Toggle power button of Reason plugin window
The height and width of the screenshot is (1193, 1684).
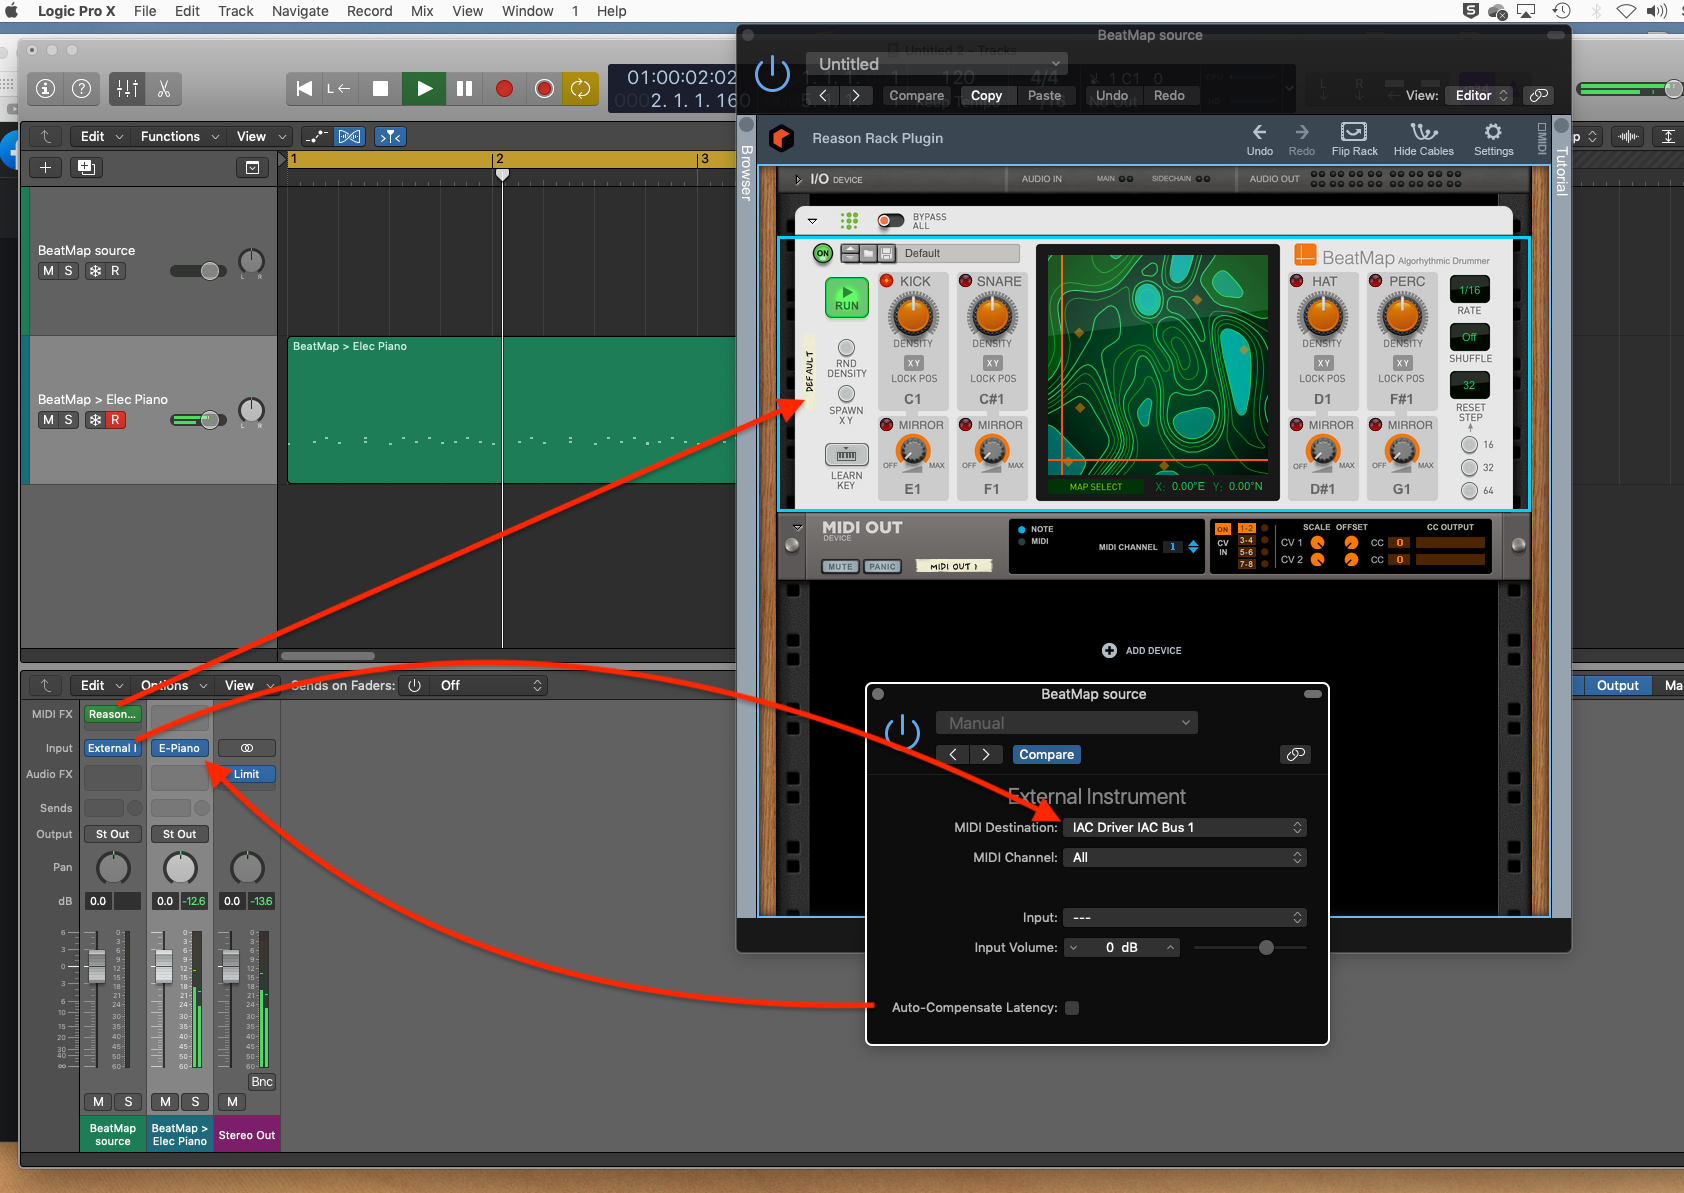click(772, 73)
